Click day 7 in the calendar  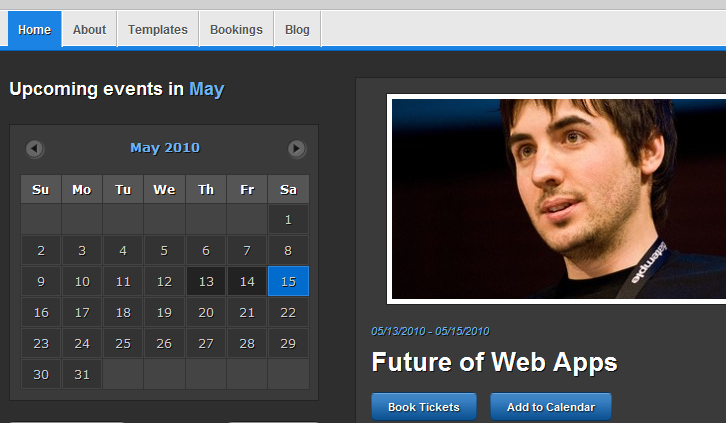(x=247, y=250)
